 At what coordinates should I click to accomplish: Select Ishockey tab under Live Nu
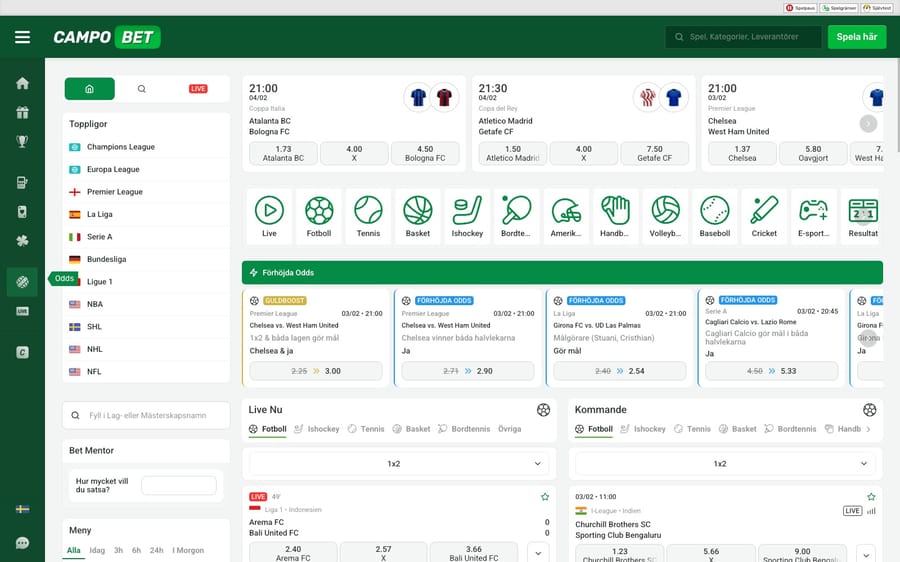[317, 429]
